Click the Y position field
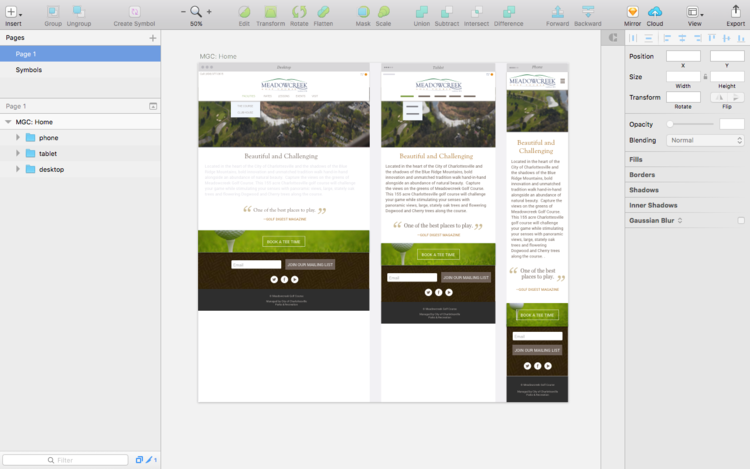Screen dimensions: 750x469 click(727, 56)
